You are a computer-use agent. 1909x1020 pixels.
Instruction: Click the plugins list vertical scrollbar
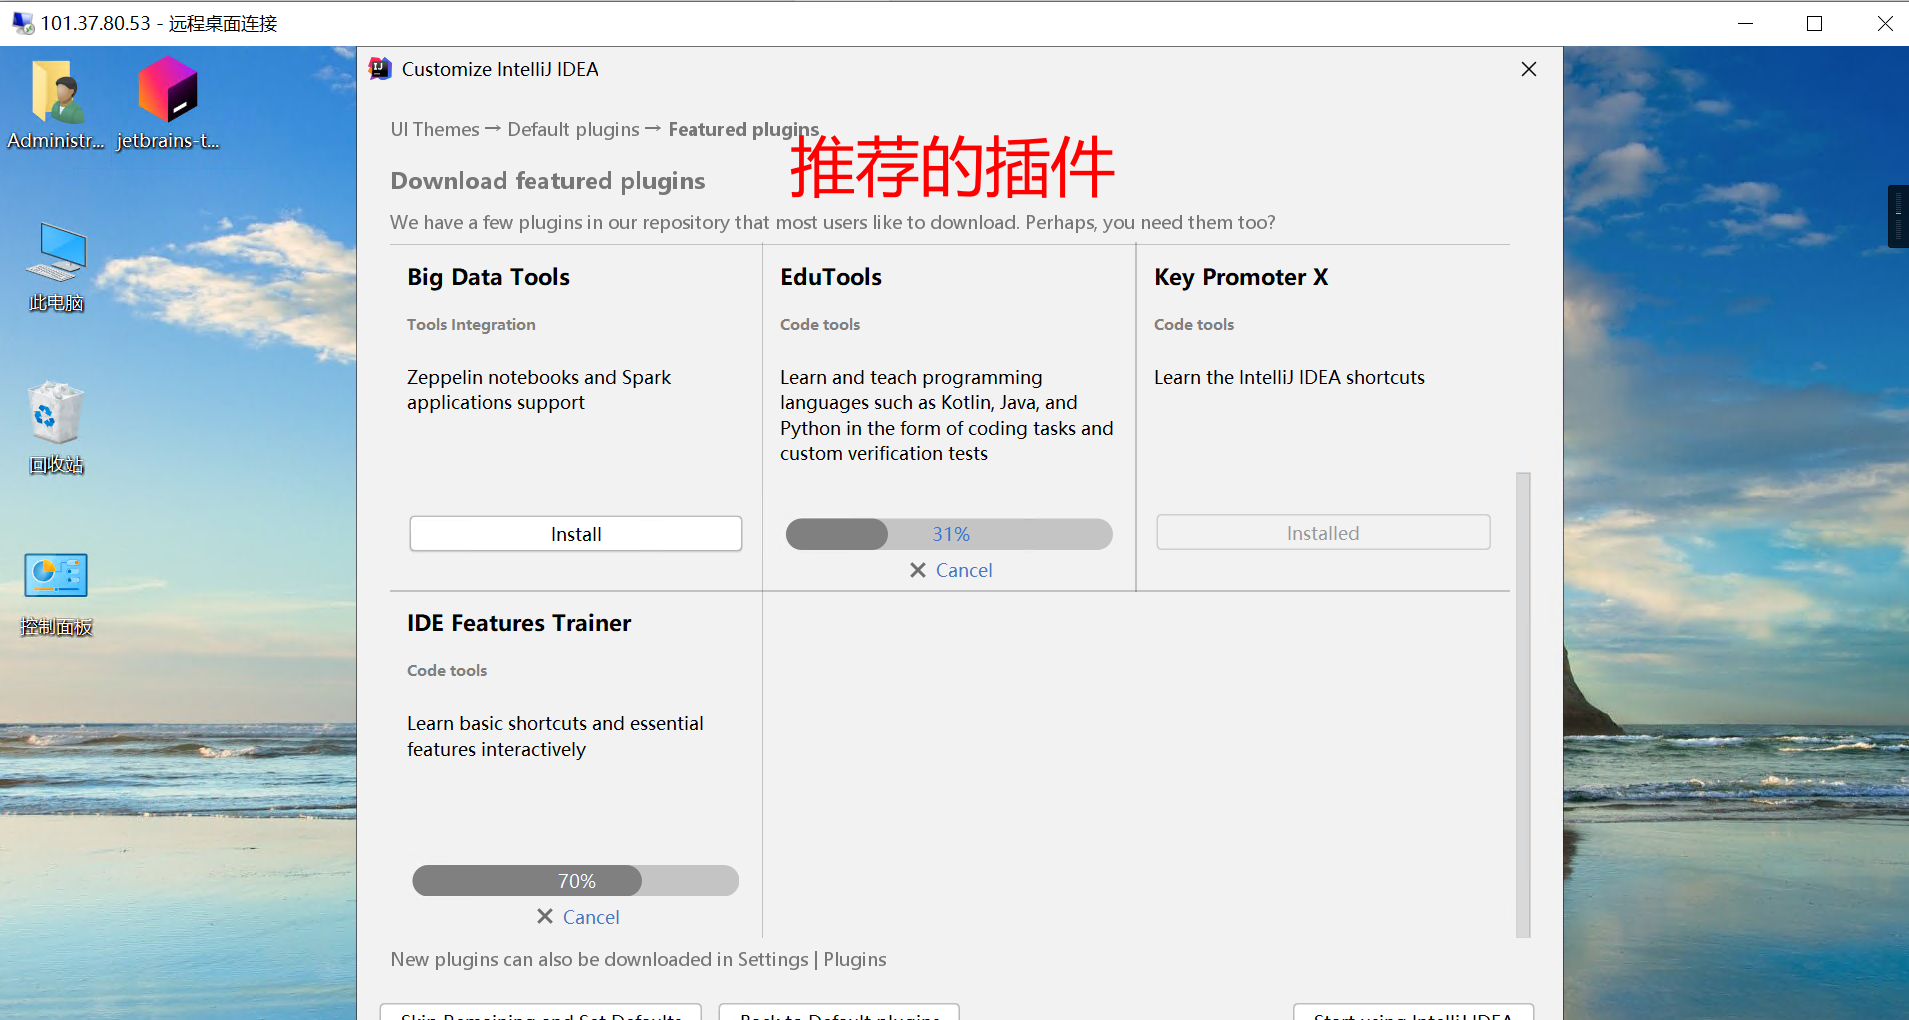pyautogui.click(x=1523, y=705)
